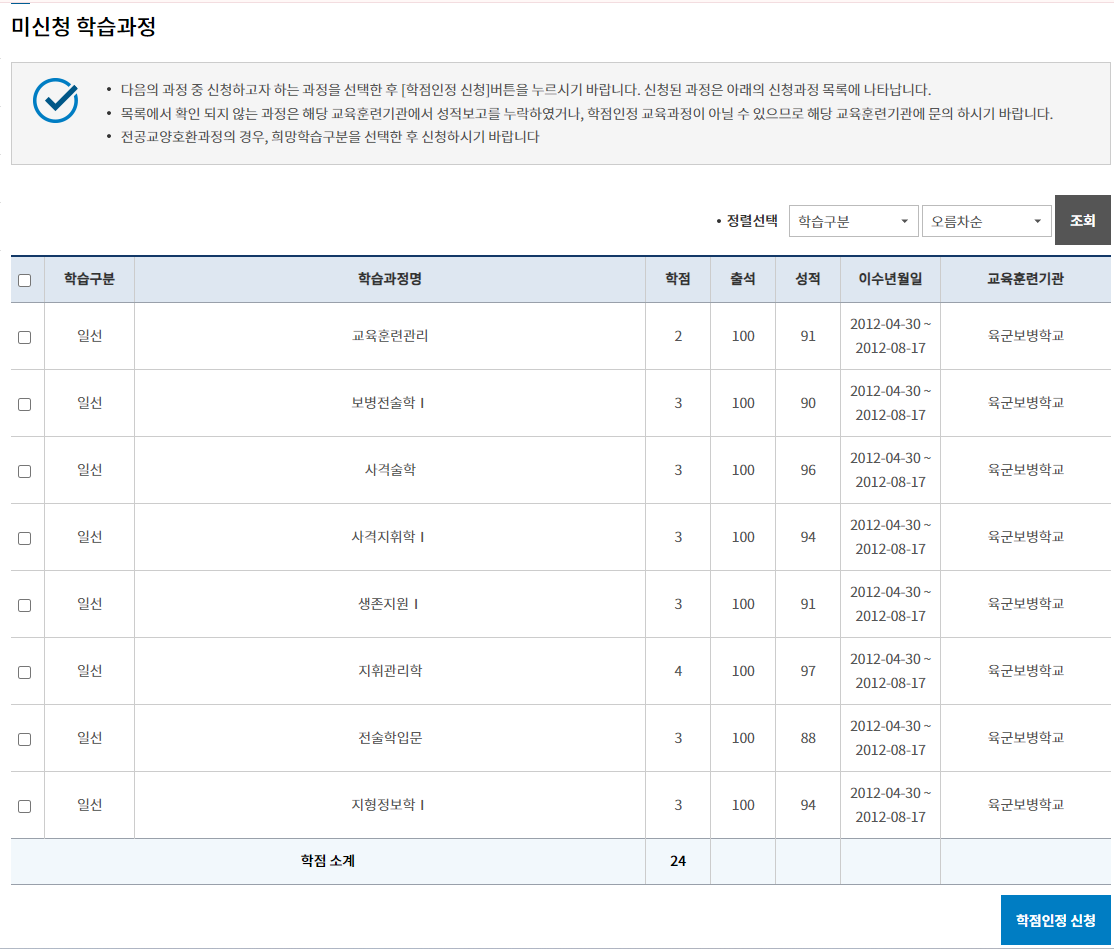Click grade 96 in 사격술학 row
Screen dimensions: 1114x949
[808, 470]
